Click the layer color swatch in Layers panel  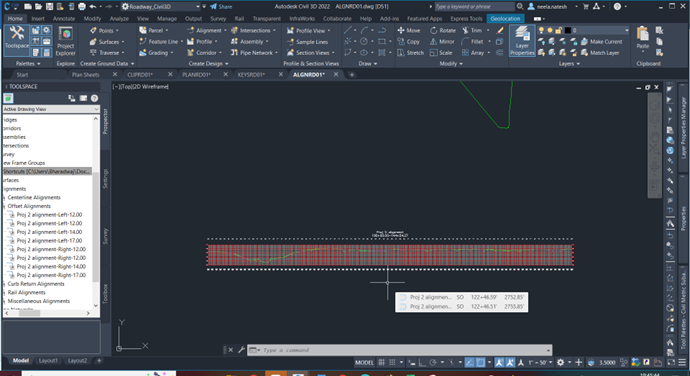click(x=568, y=30)
